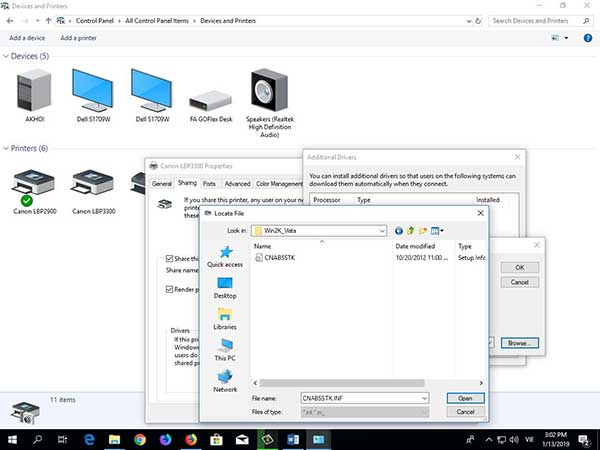Viewport: 600px width, 450px height.
Task: Click Cancel in Locate File dialog
Action: click(465, 412)
